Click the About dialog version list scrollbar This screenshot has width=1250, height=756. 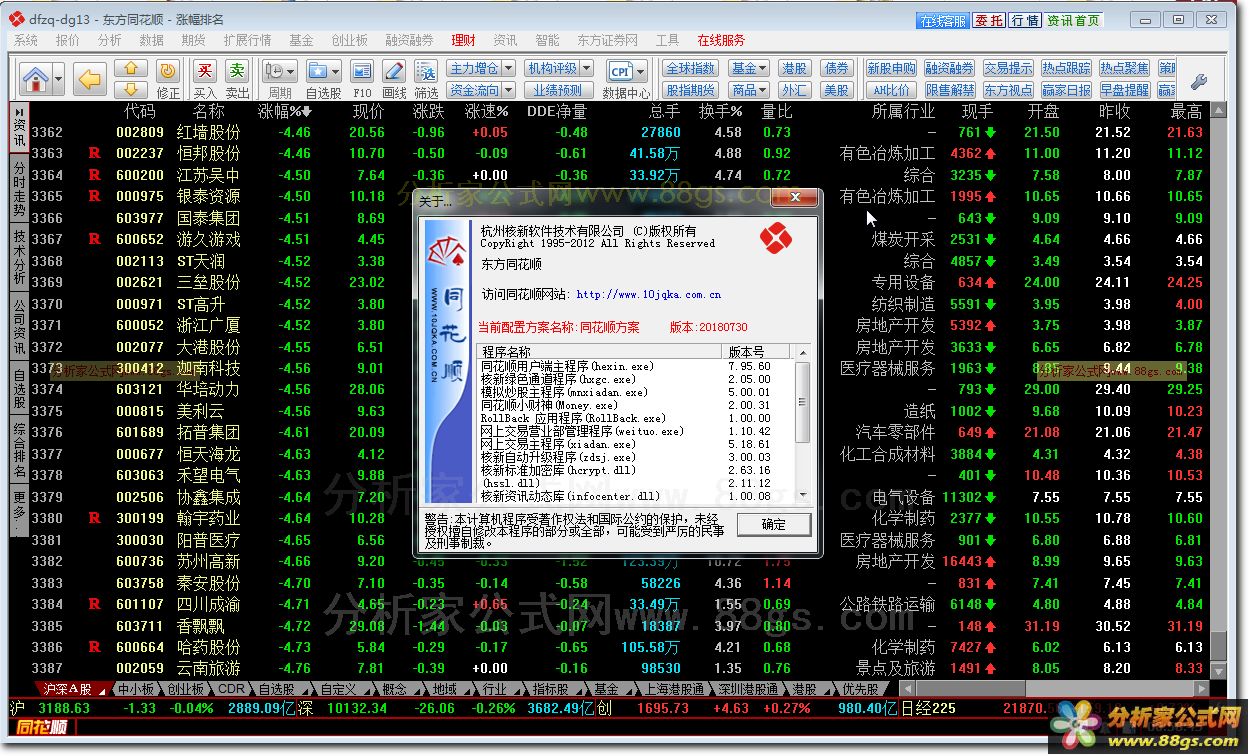[x=802, y=422]
